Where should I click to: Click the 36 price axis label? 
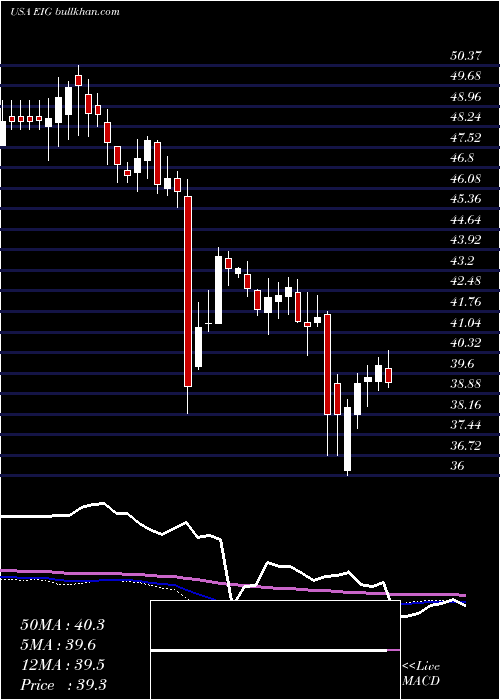pos(458,466)
